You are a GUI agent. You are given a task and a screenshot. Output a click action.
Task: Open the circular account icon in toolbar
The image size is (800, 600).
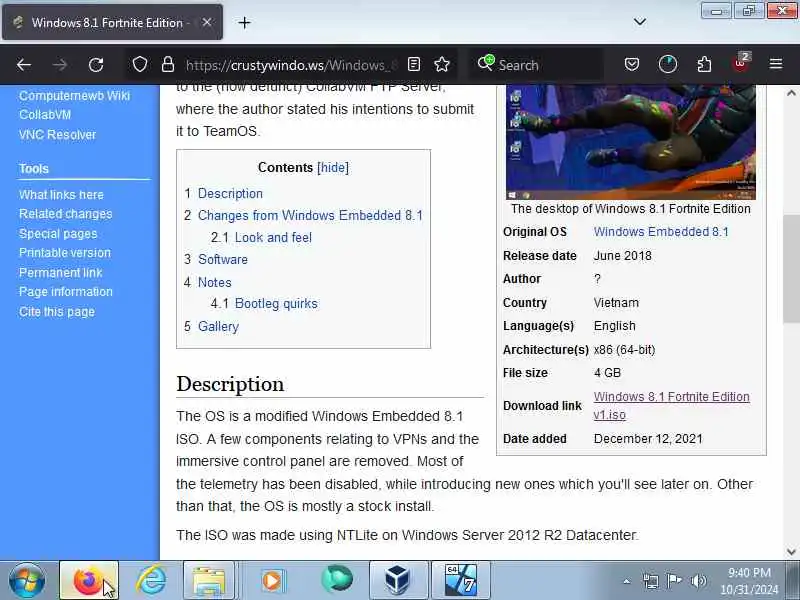tap(668, 64)
